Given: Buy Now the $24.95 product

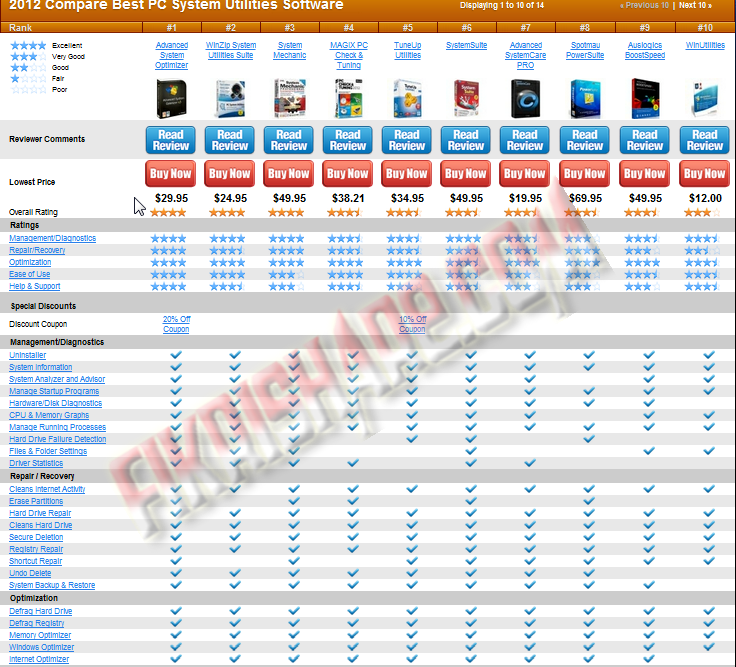Looking at the screenshot, I should pyautogui.click(x=230, y=174).
